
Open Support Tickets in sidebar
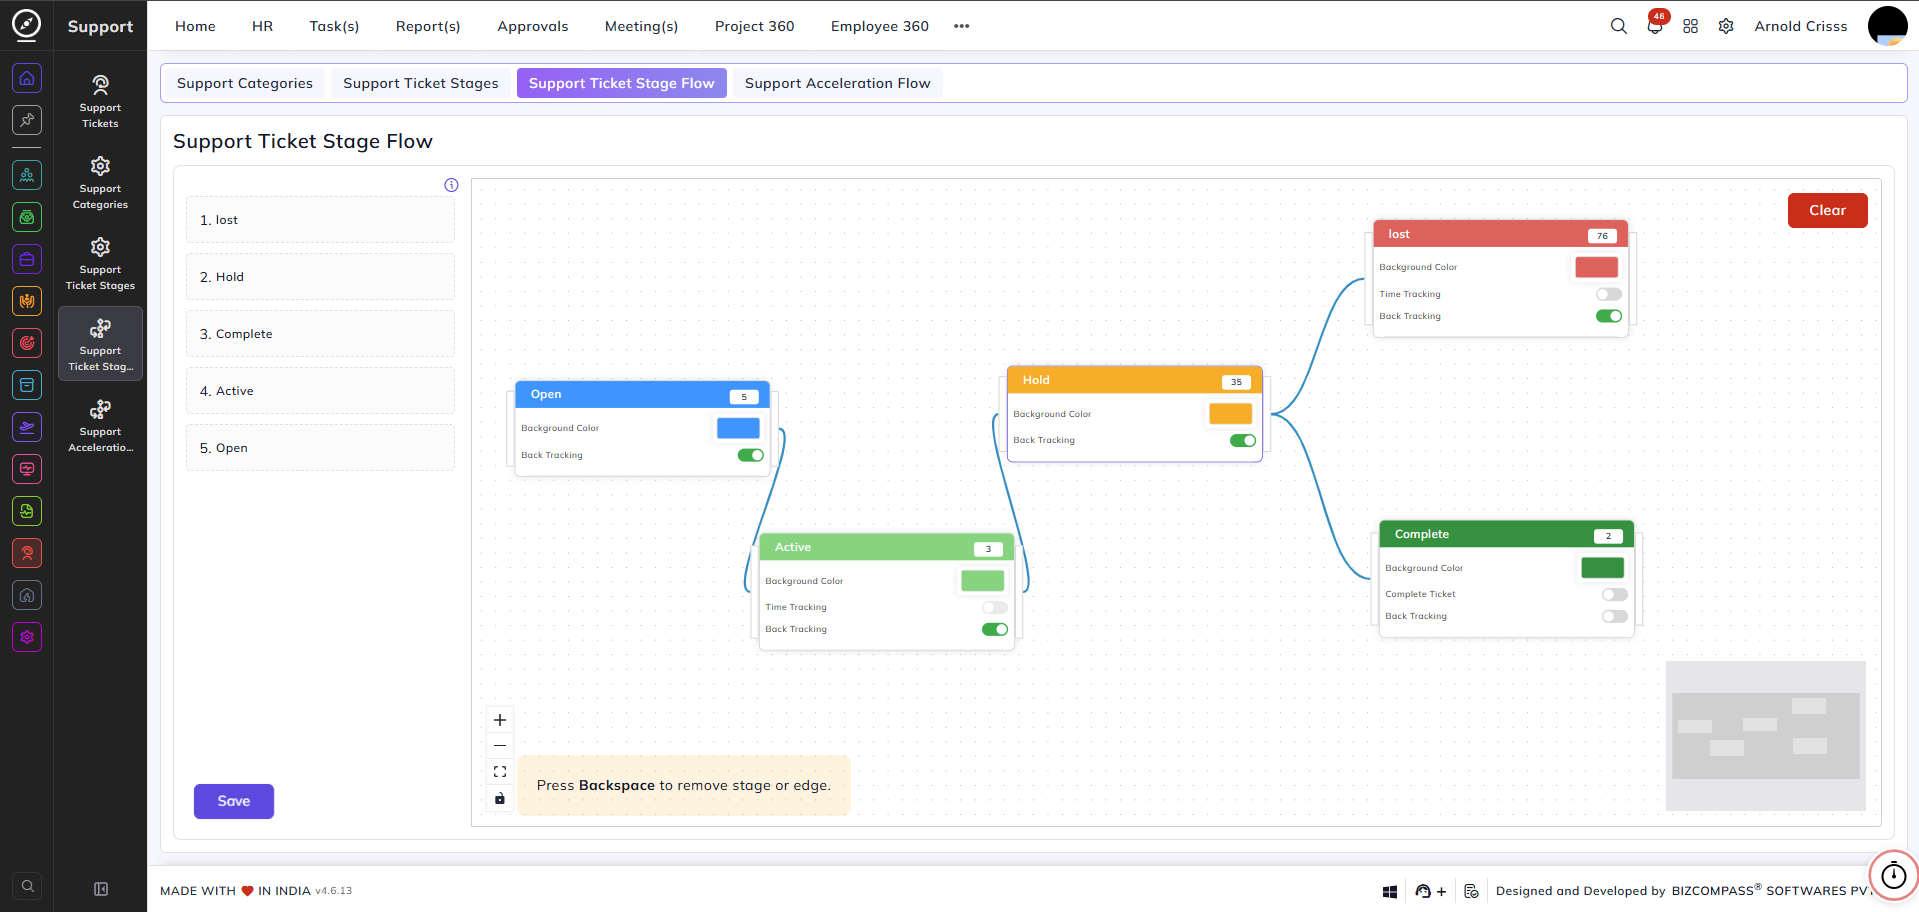pyautogui.click(x=100, y=101)
